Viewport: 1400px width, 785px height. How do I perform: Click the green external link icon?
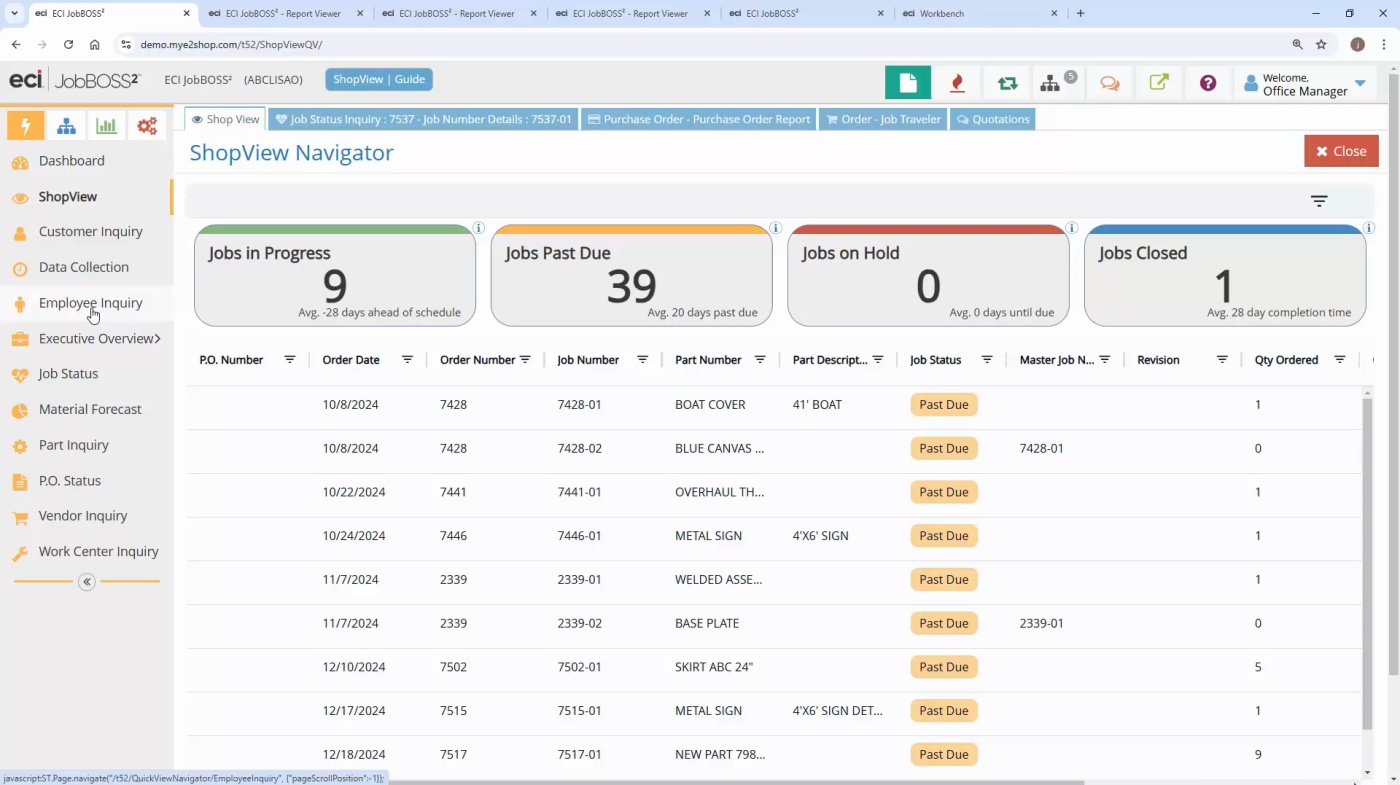coord(1159,83)
